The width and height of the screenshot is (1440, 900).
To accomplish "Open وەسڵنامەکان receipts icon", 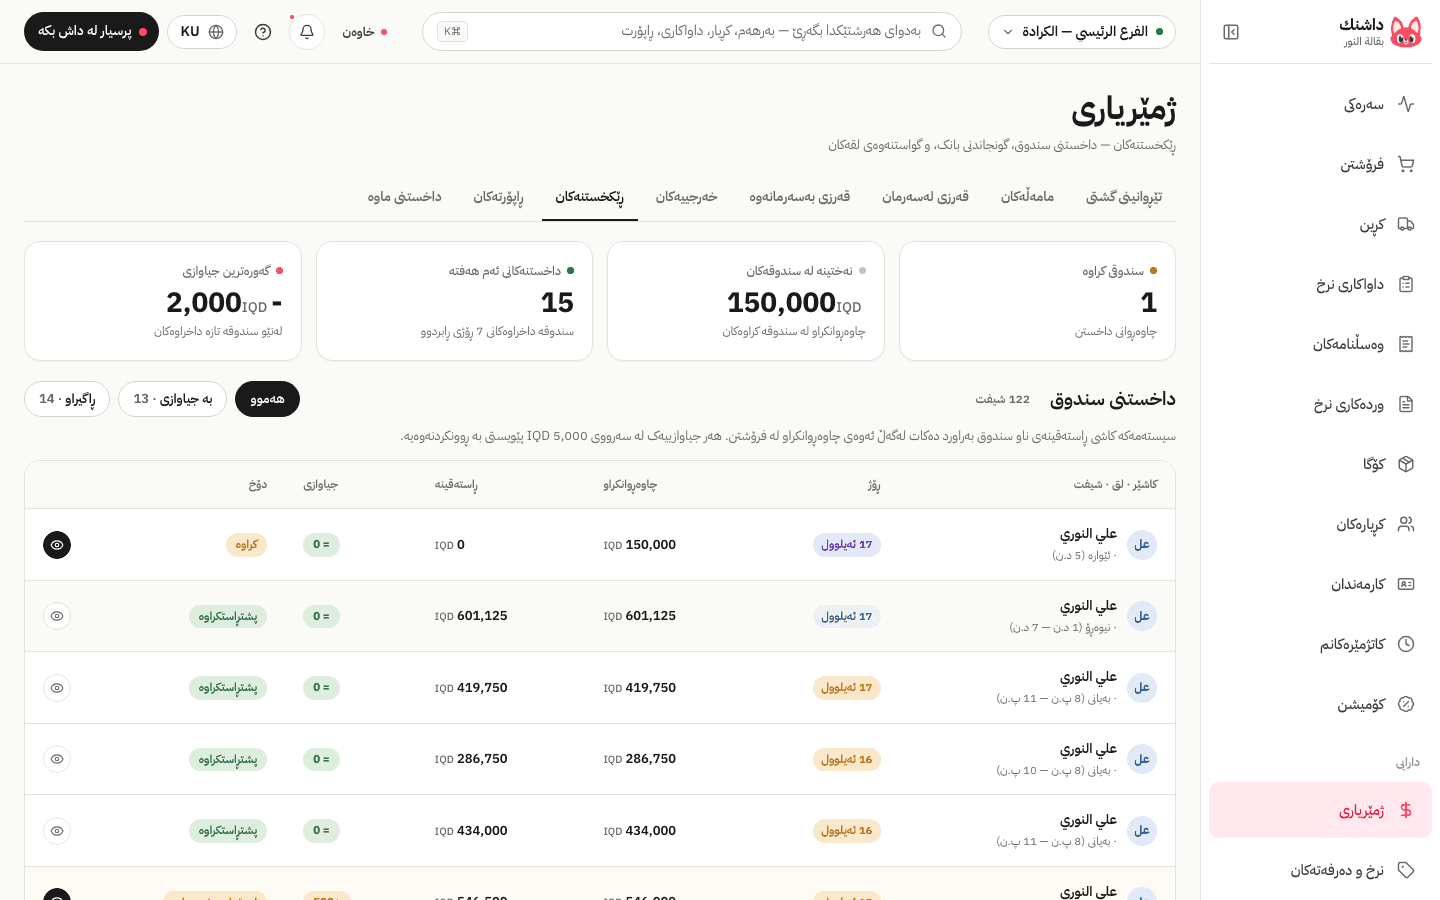I will (x=1406, y=344).
